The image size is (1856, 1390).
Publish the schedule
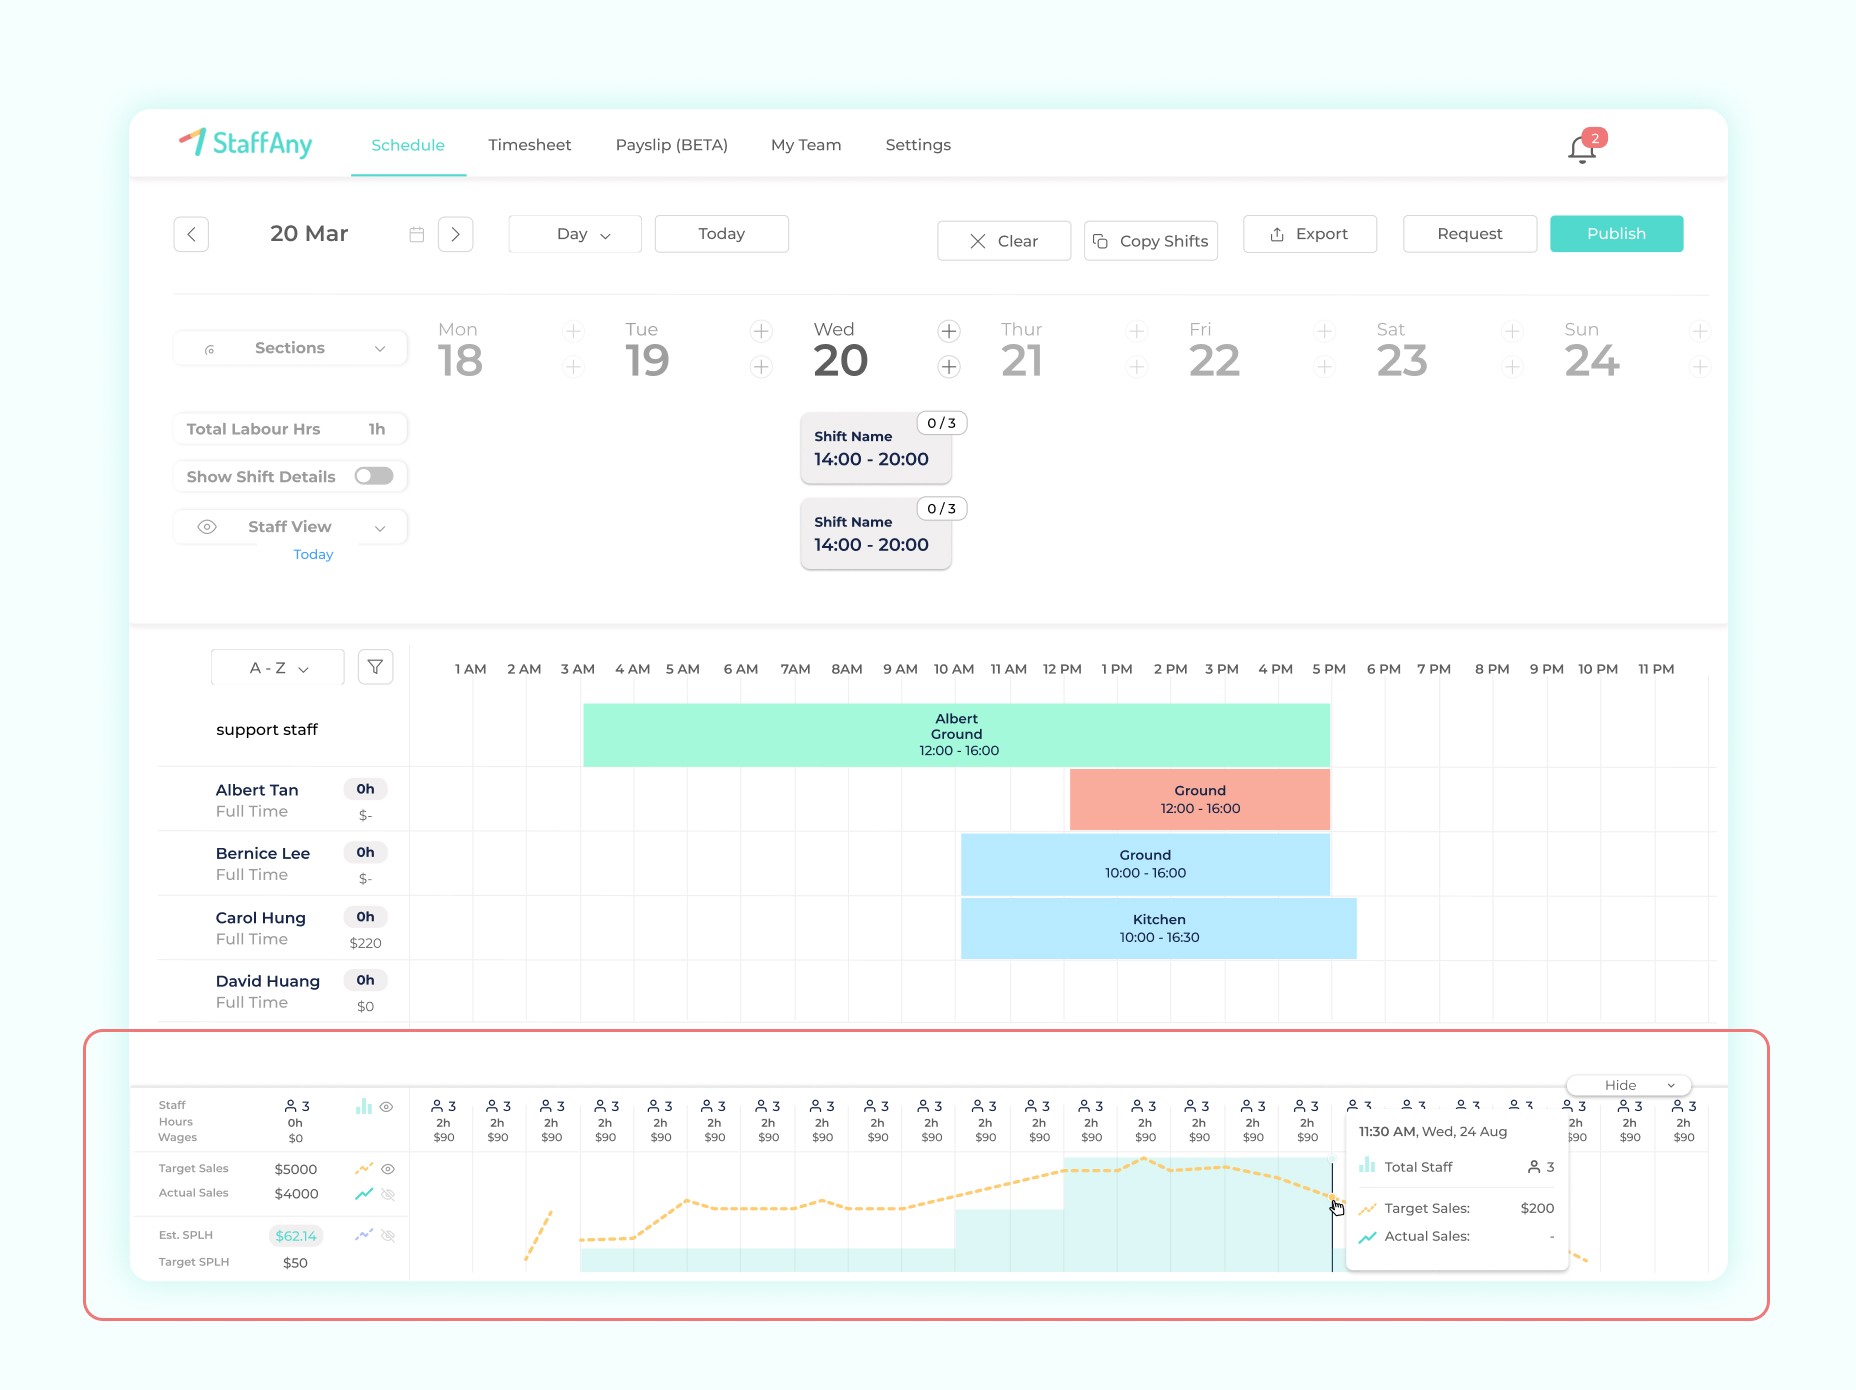[1616, 233]
